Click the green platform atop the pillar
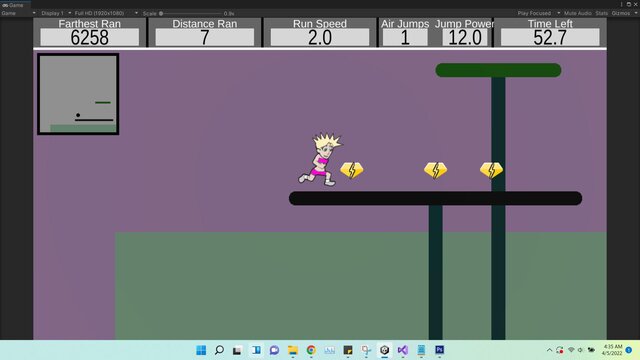 click(x=498, y=70)
